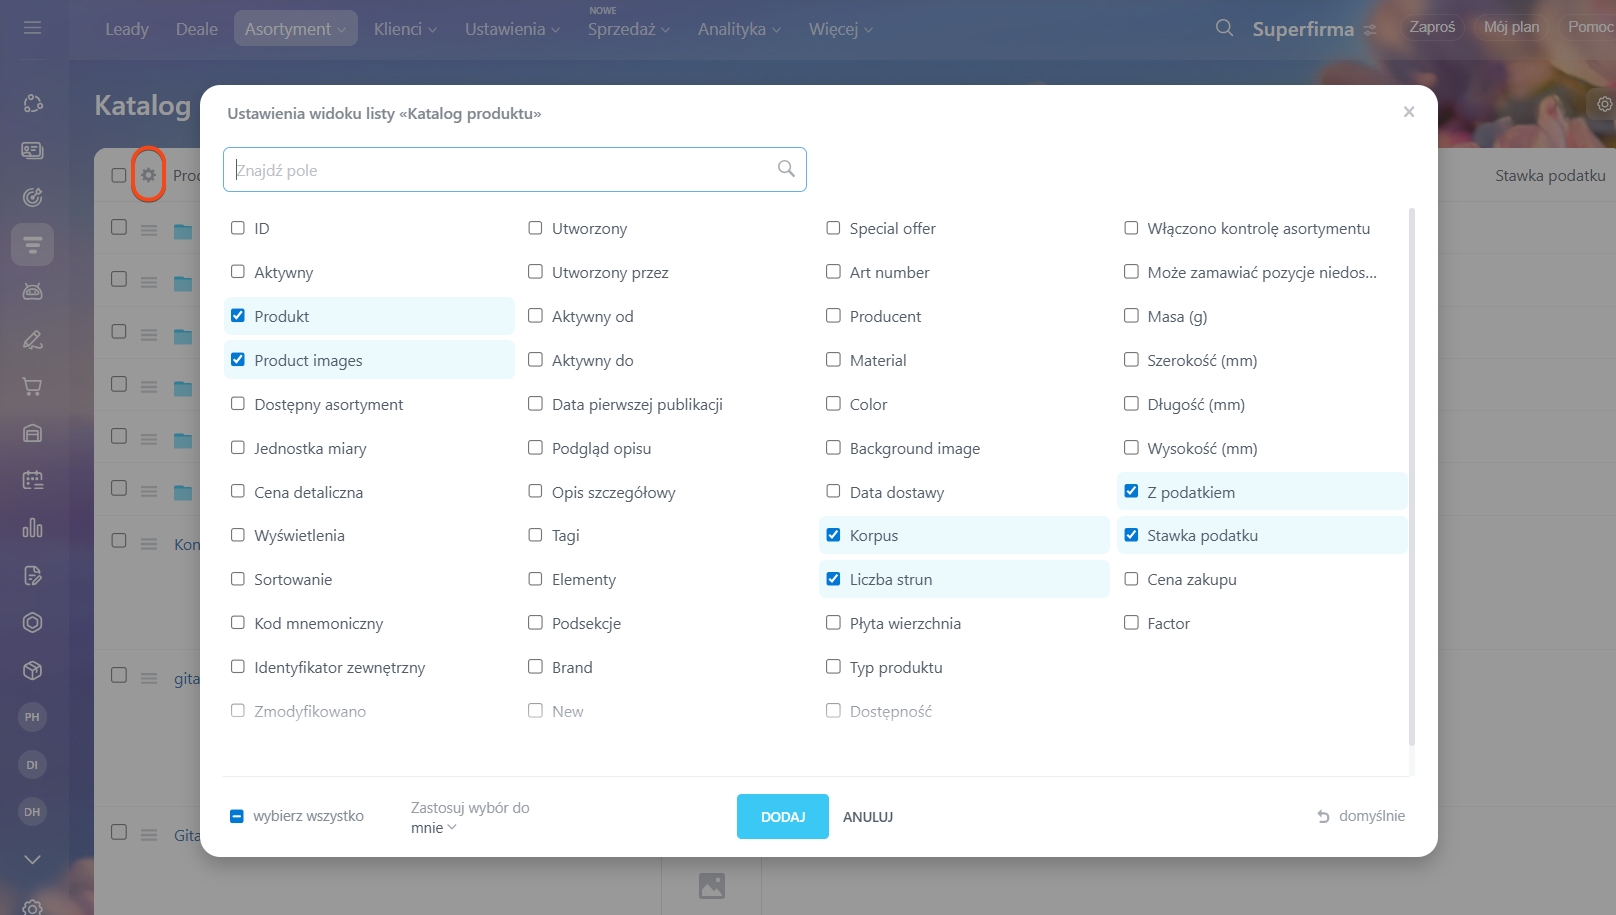Open the hamburger main menu icon
The image size is (1616, 915).
point(32,28)
